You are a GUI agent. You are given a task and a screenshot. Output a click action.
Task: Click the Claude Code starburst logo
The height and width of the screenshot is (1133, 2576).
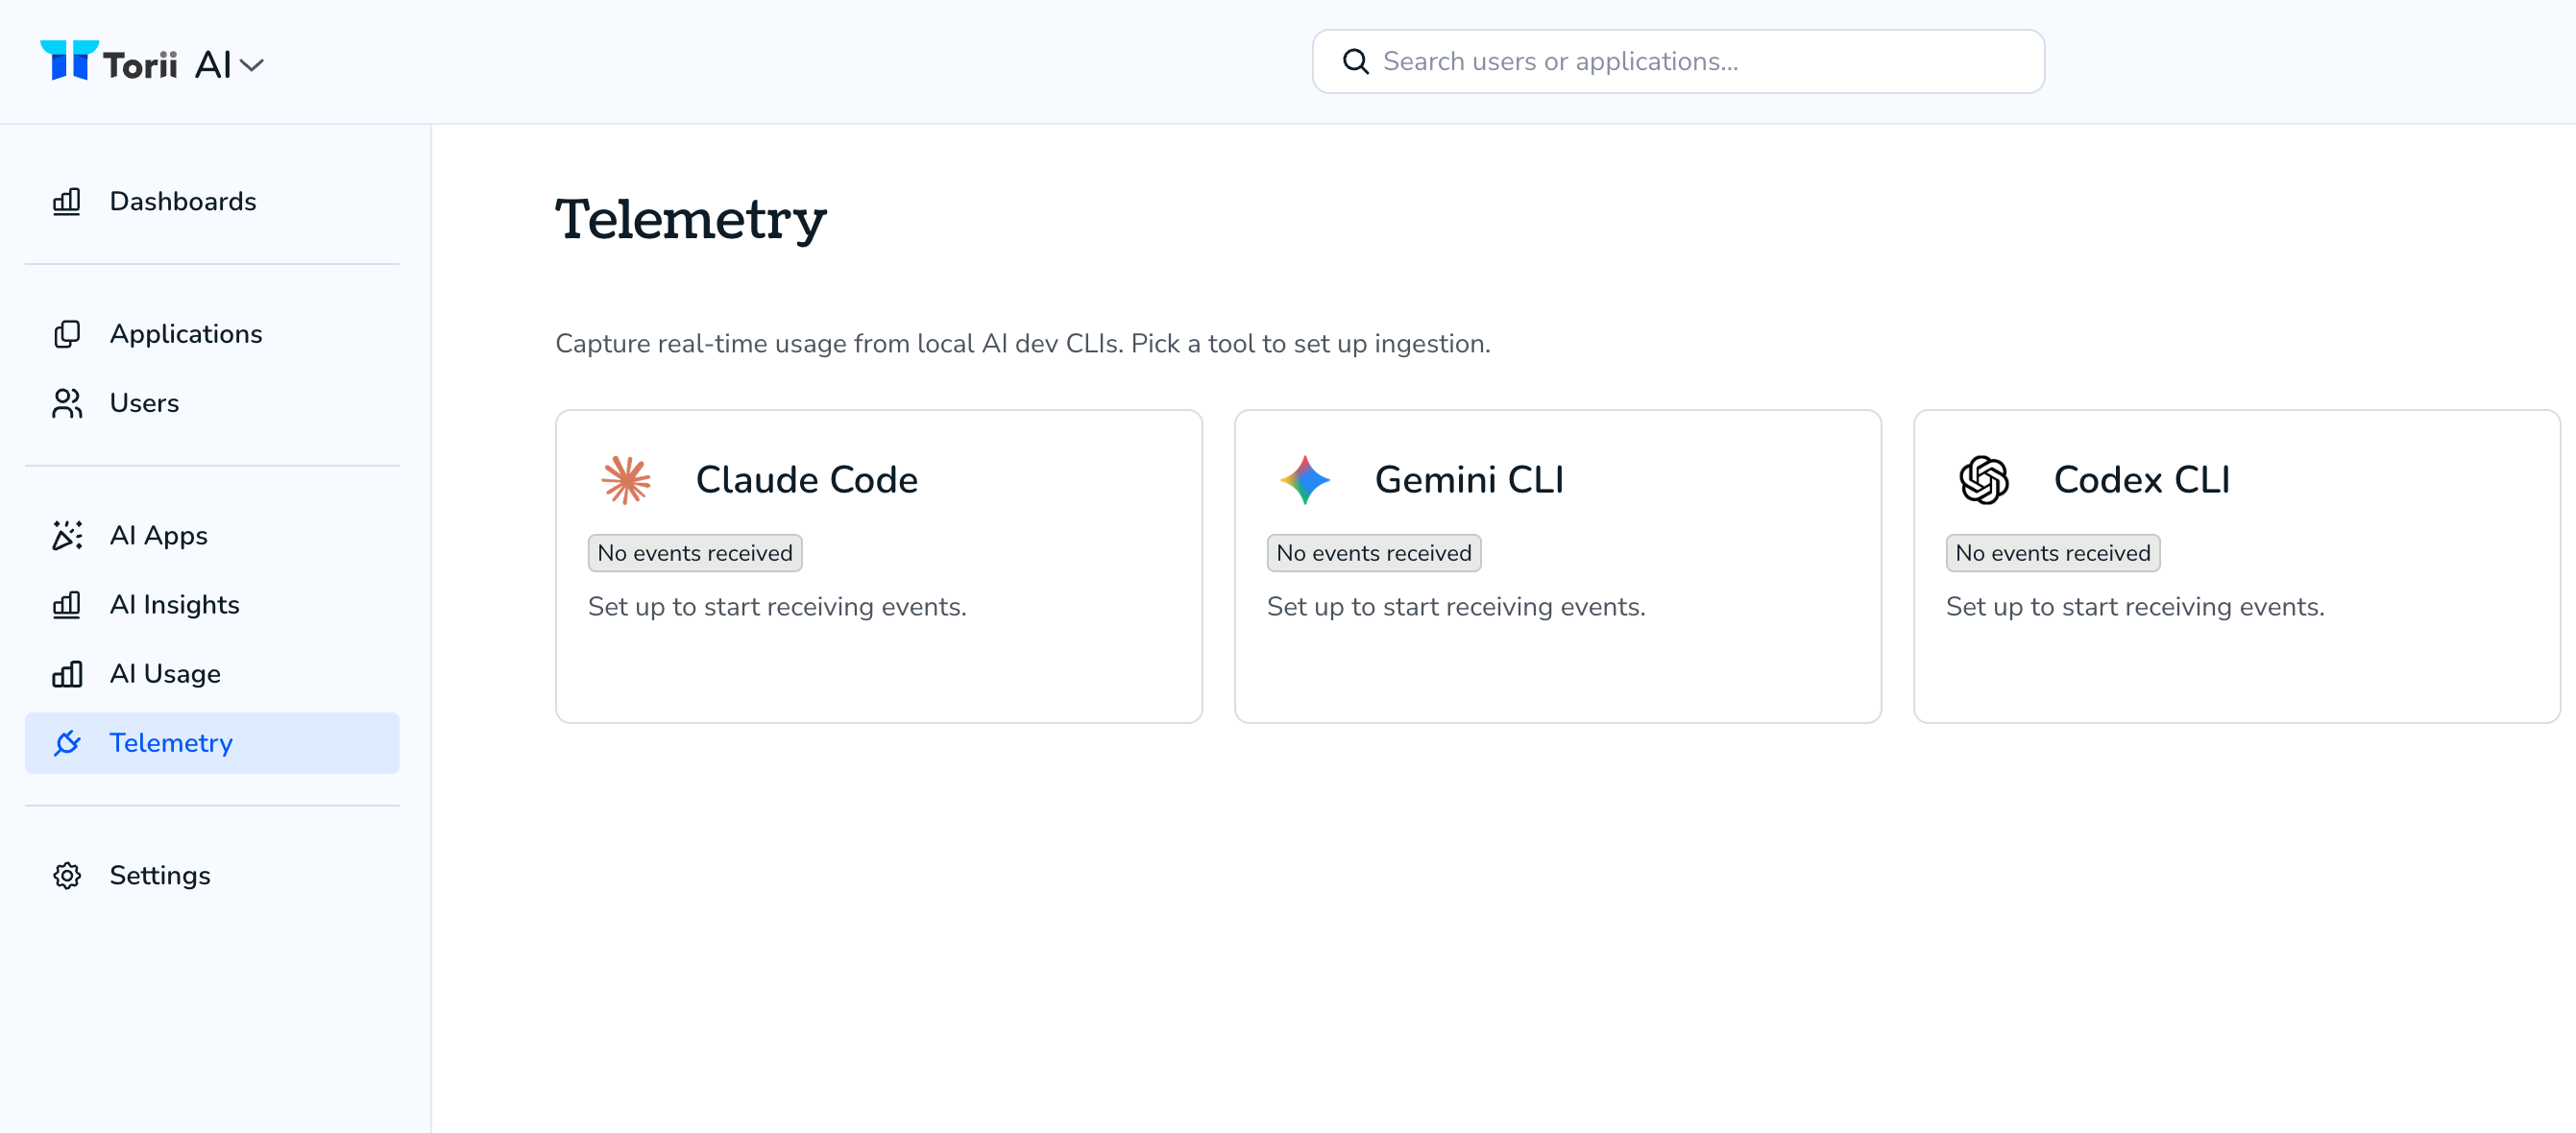(626, 480)
